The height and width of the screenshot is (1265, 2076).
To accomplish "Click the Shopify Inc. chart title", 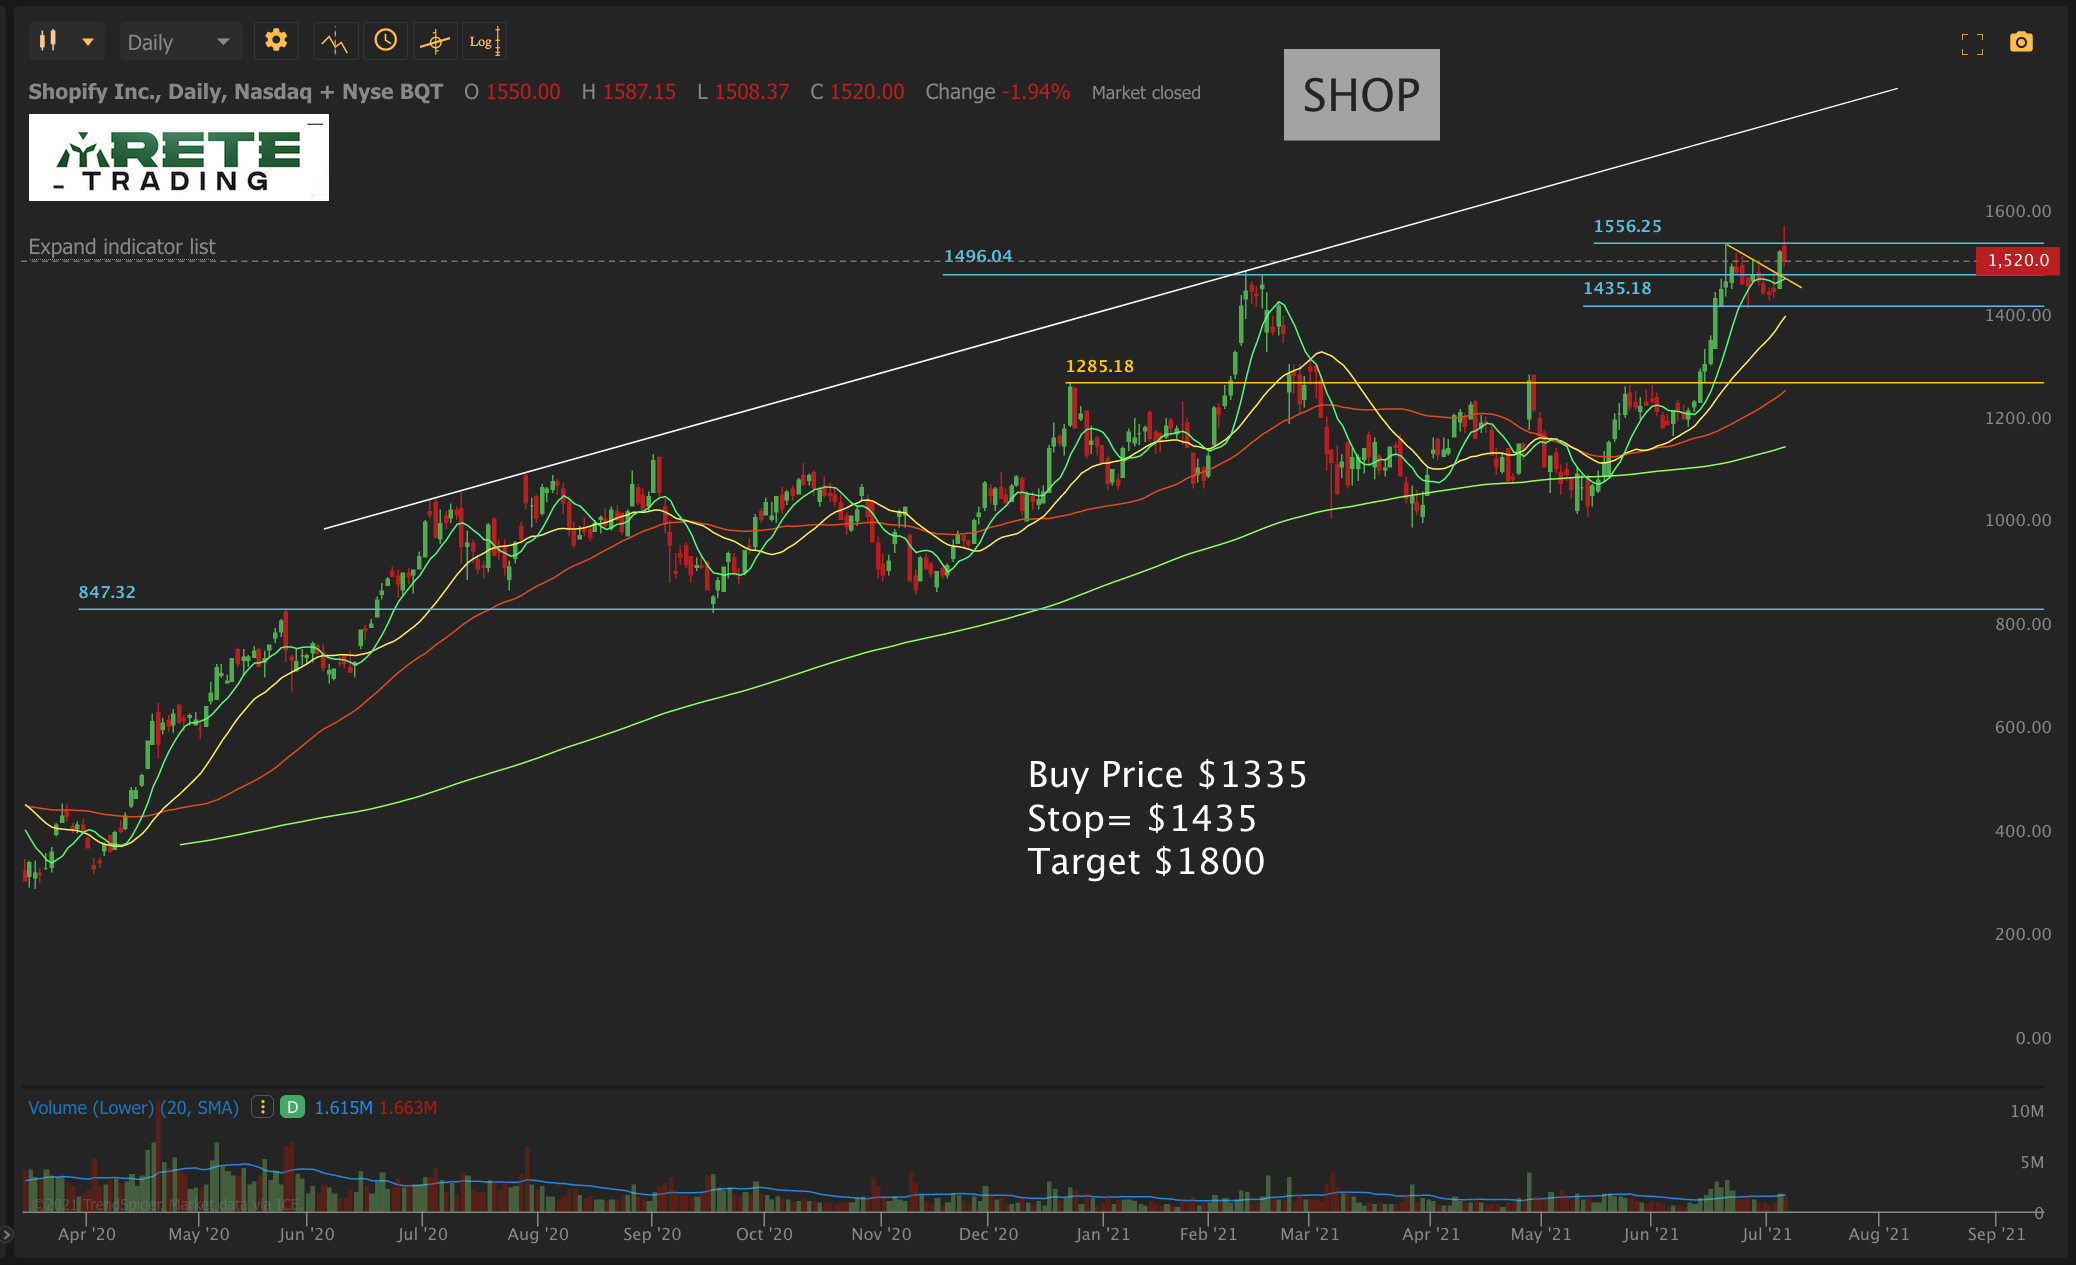I will click(235, 92).
